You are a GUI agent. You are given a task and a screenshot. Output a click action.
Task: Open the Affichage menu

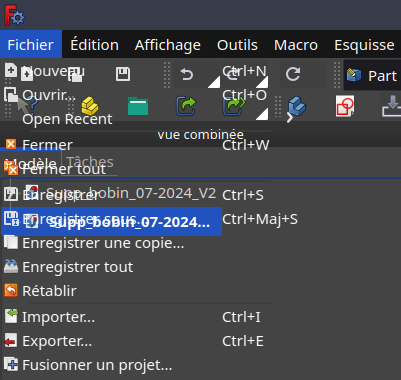click(168, 45)
